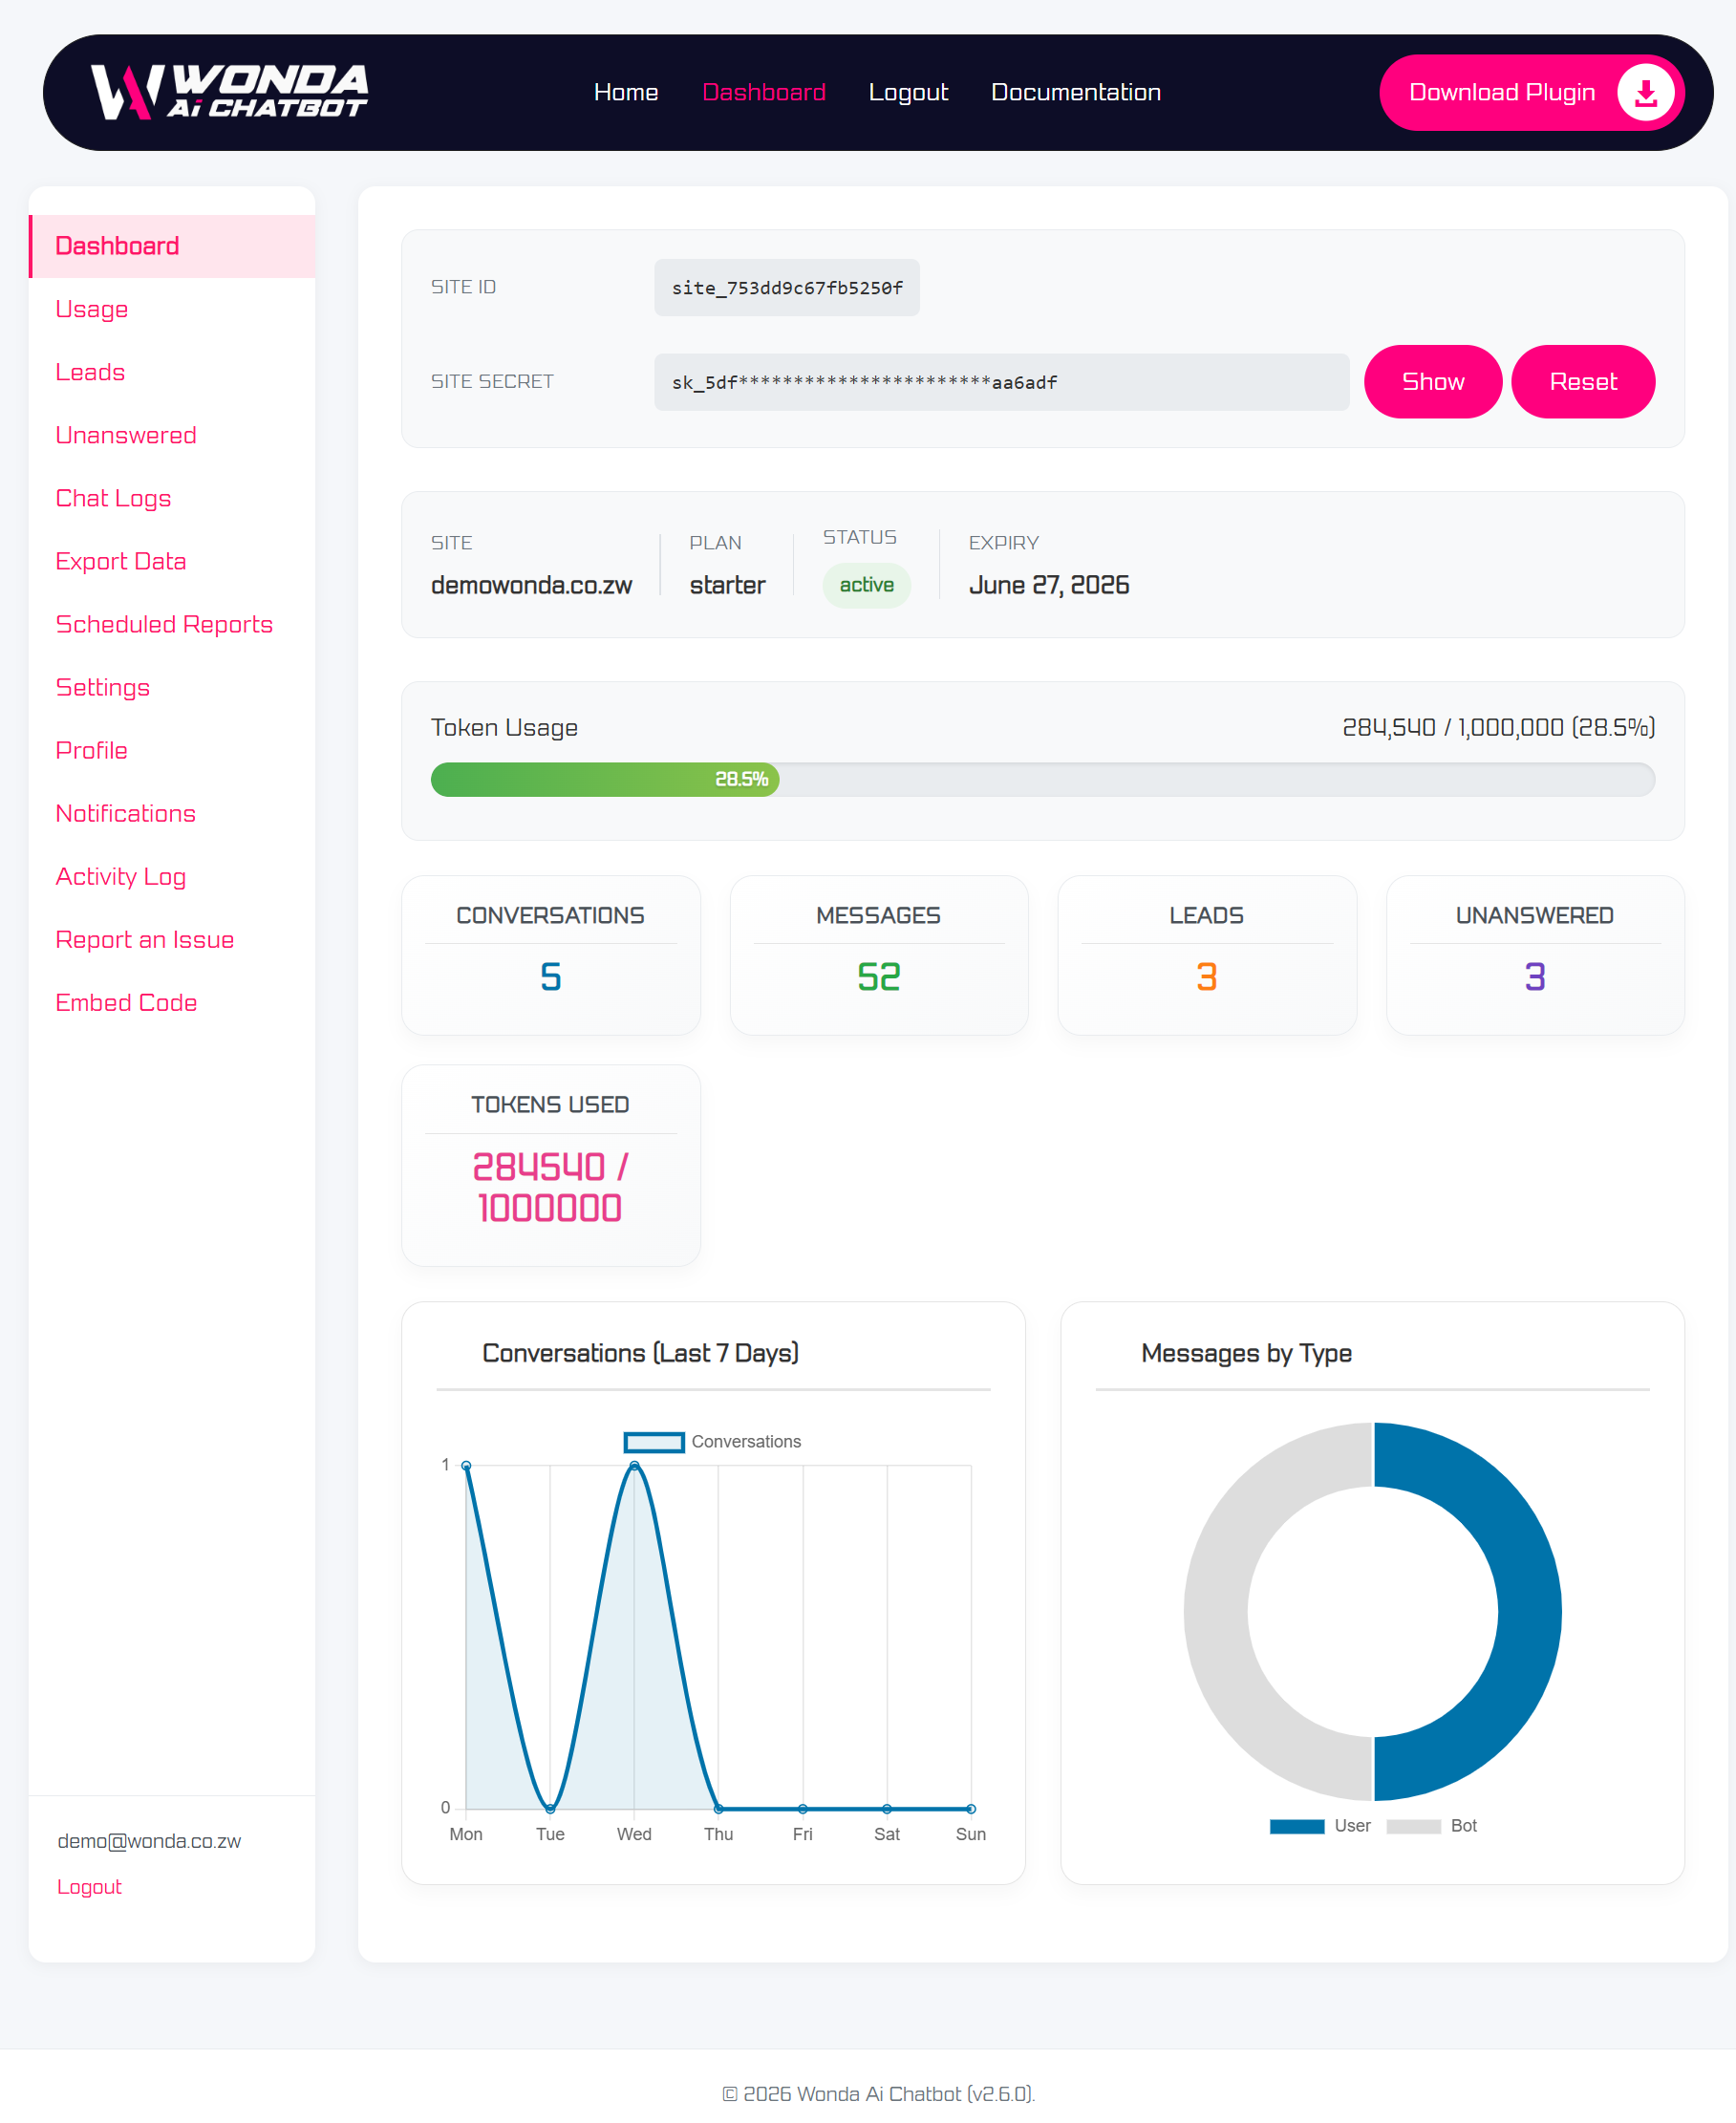This screenshot has width=1736, height=2123.
Task: Go to Home in top navigation
Action: click(x=625, y=92)
